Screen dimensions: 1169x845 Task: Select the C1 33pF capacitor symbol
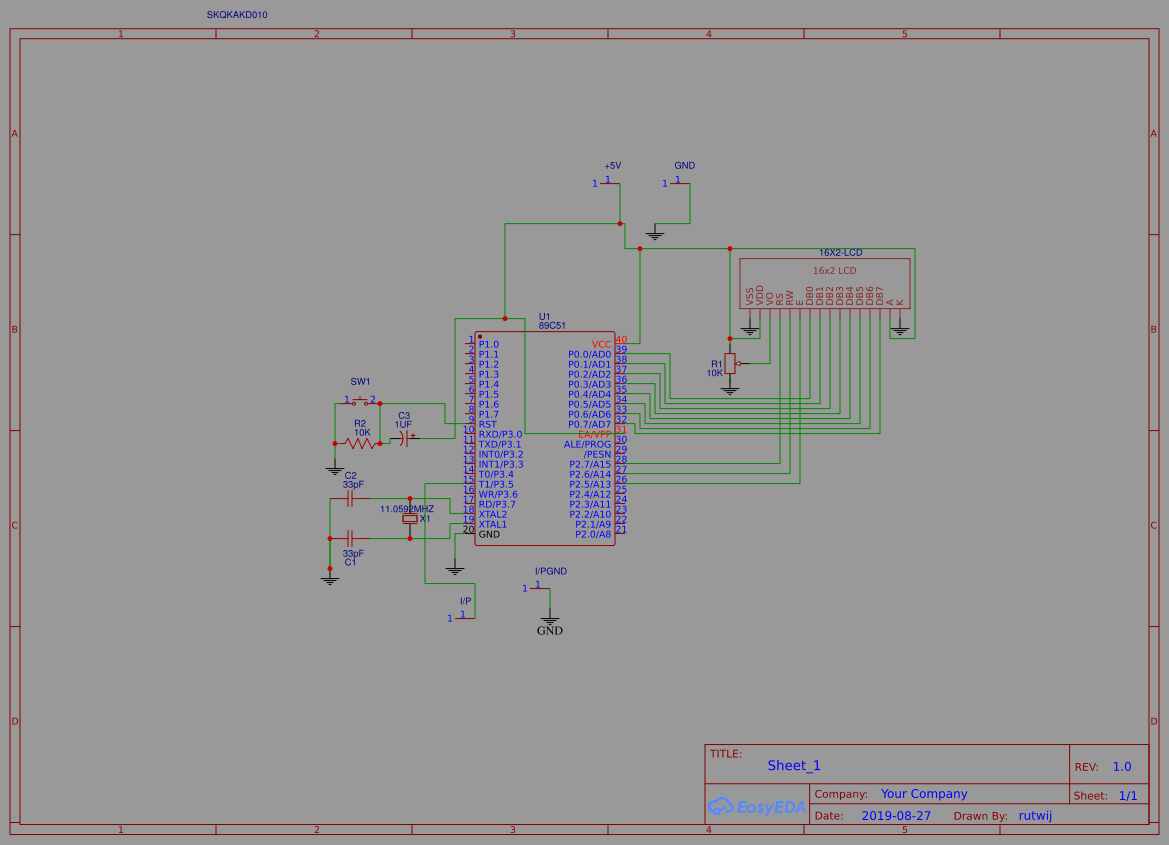point(350,537)
